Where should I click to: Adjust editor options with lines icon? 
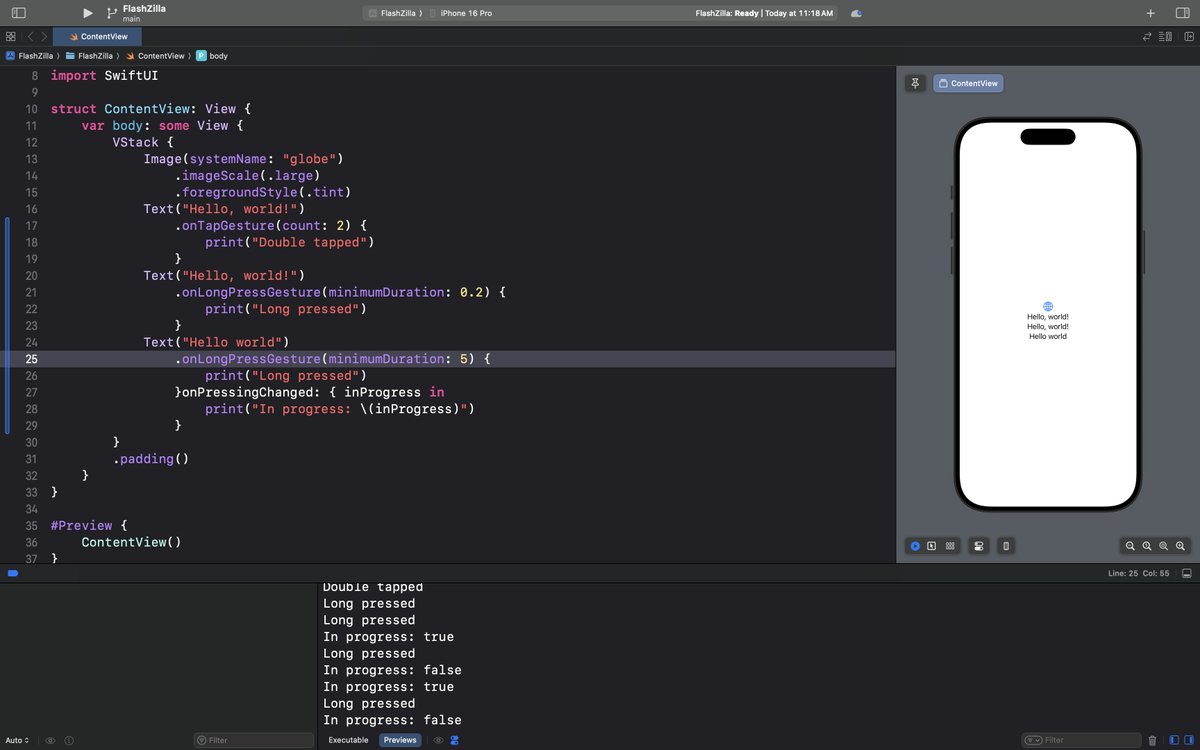click(1166, 36)
